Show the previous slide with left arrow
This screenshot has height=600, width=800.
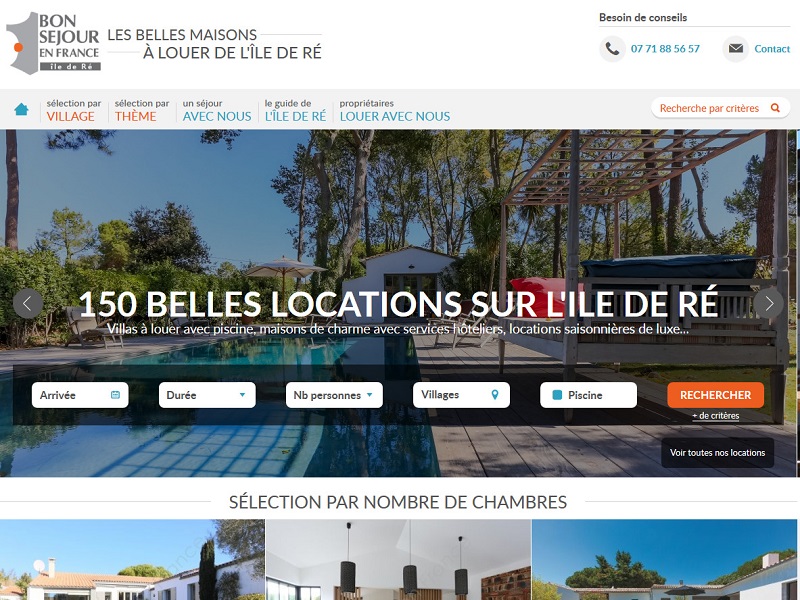click(x=28, y=304)
